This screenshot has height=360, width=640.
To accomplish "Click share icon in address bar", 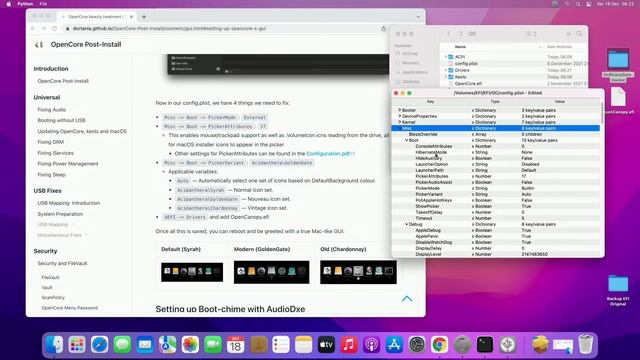I will coord(384,29).
